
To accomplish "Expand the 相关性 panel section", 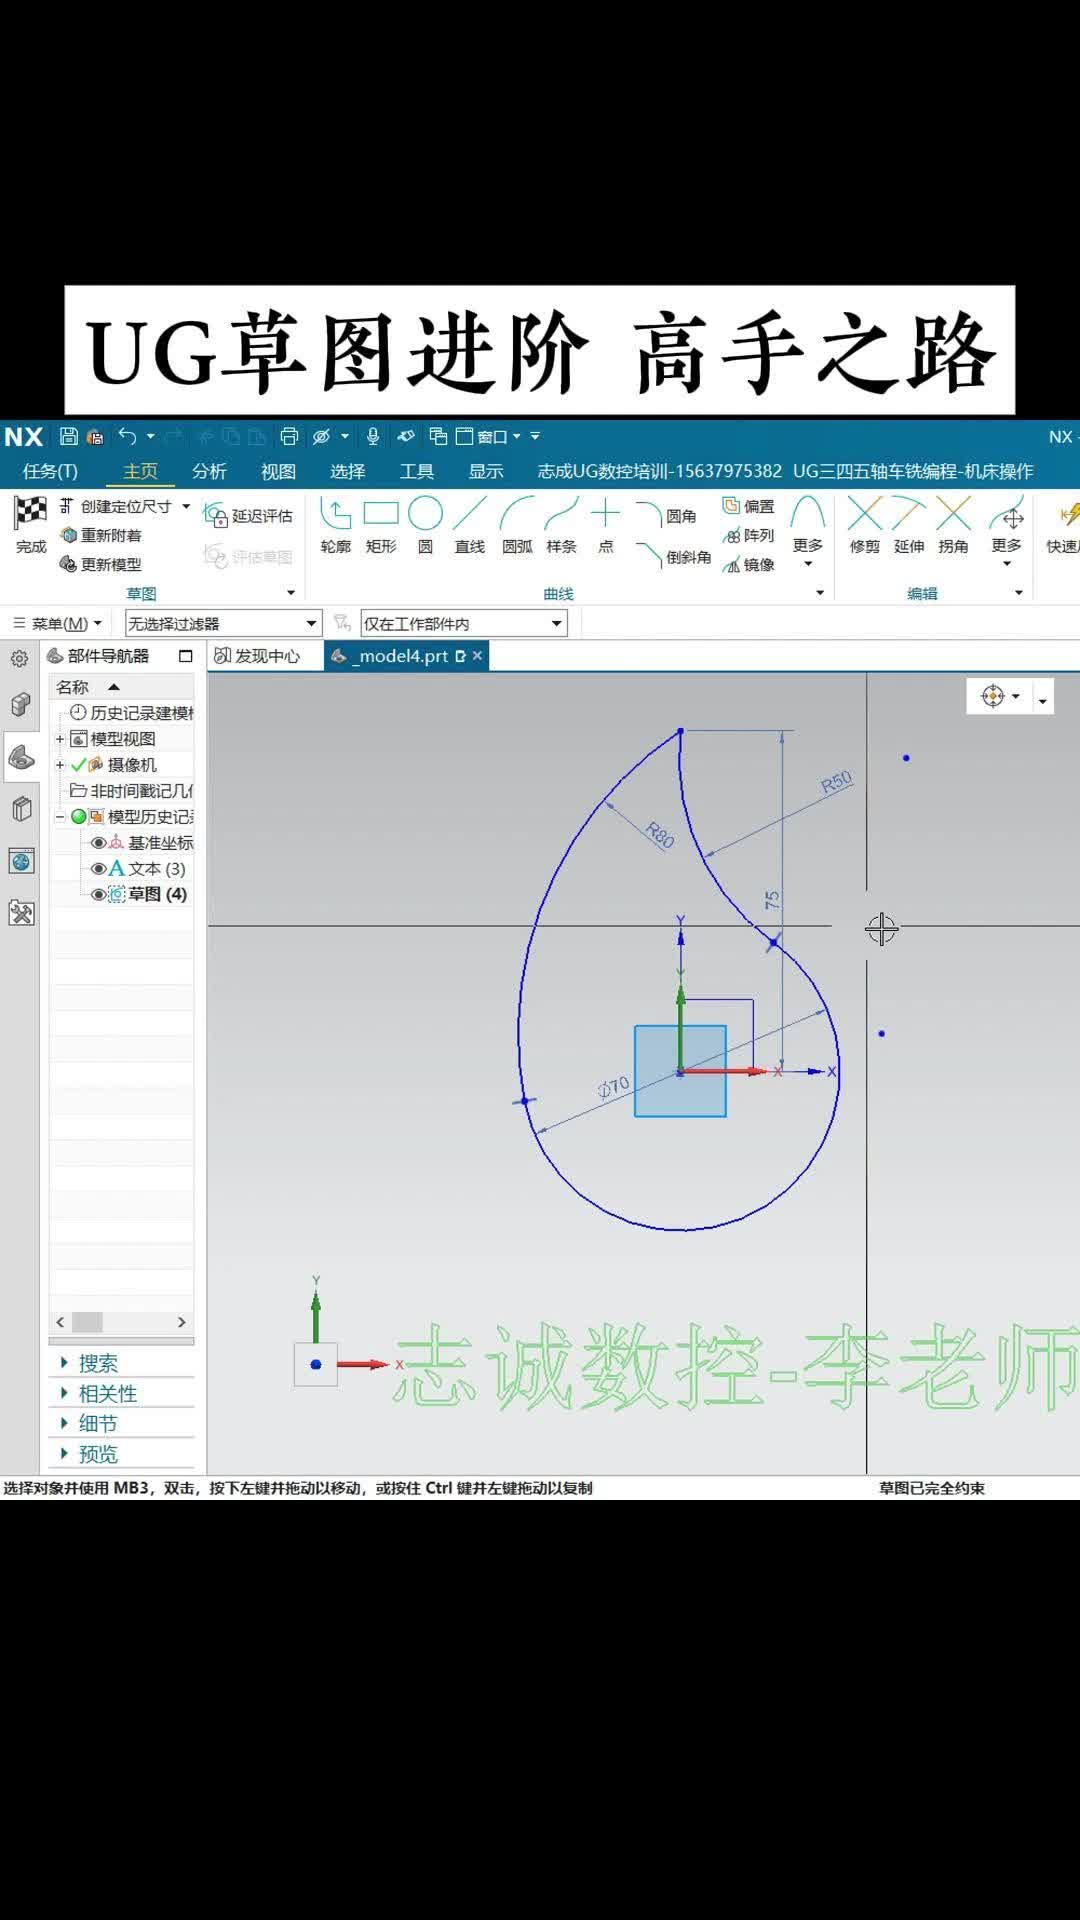I will 107,1393.
